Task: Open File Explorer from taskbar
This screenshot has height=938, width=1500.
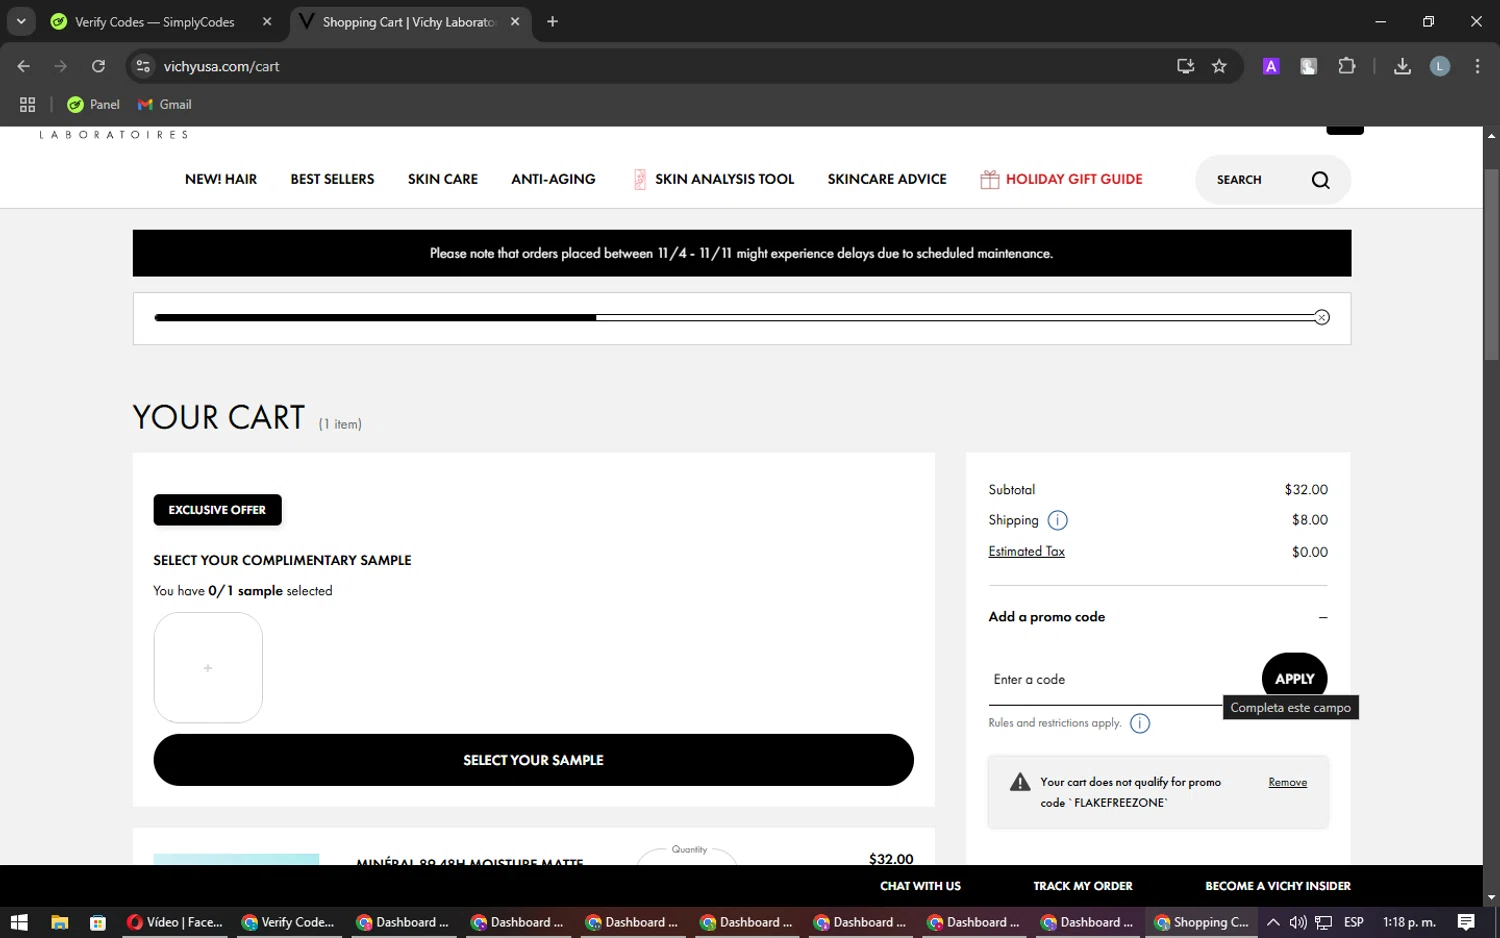Action: coord(59,922)
